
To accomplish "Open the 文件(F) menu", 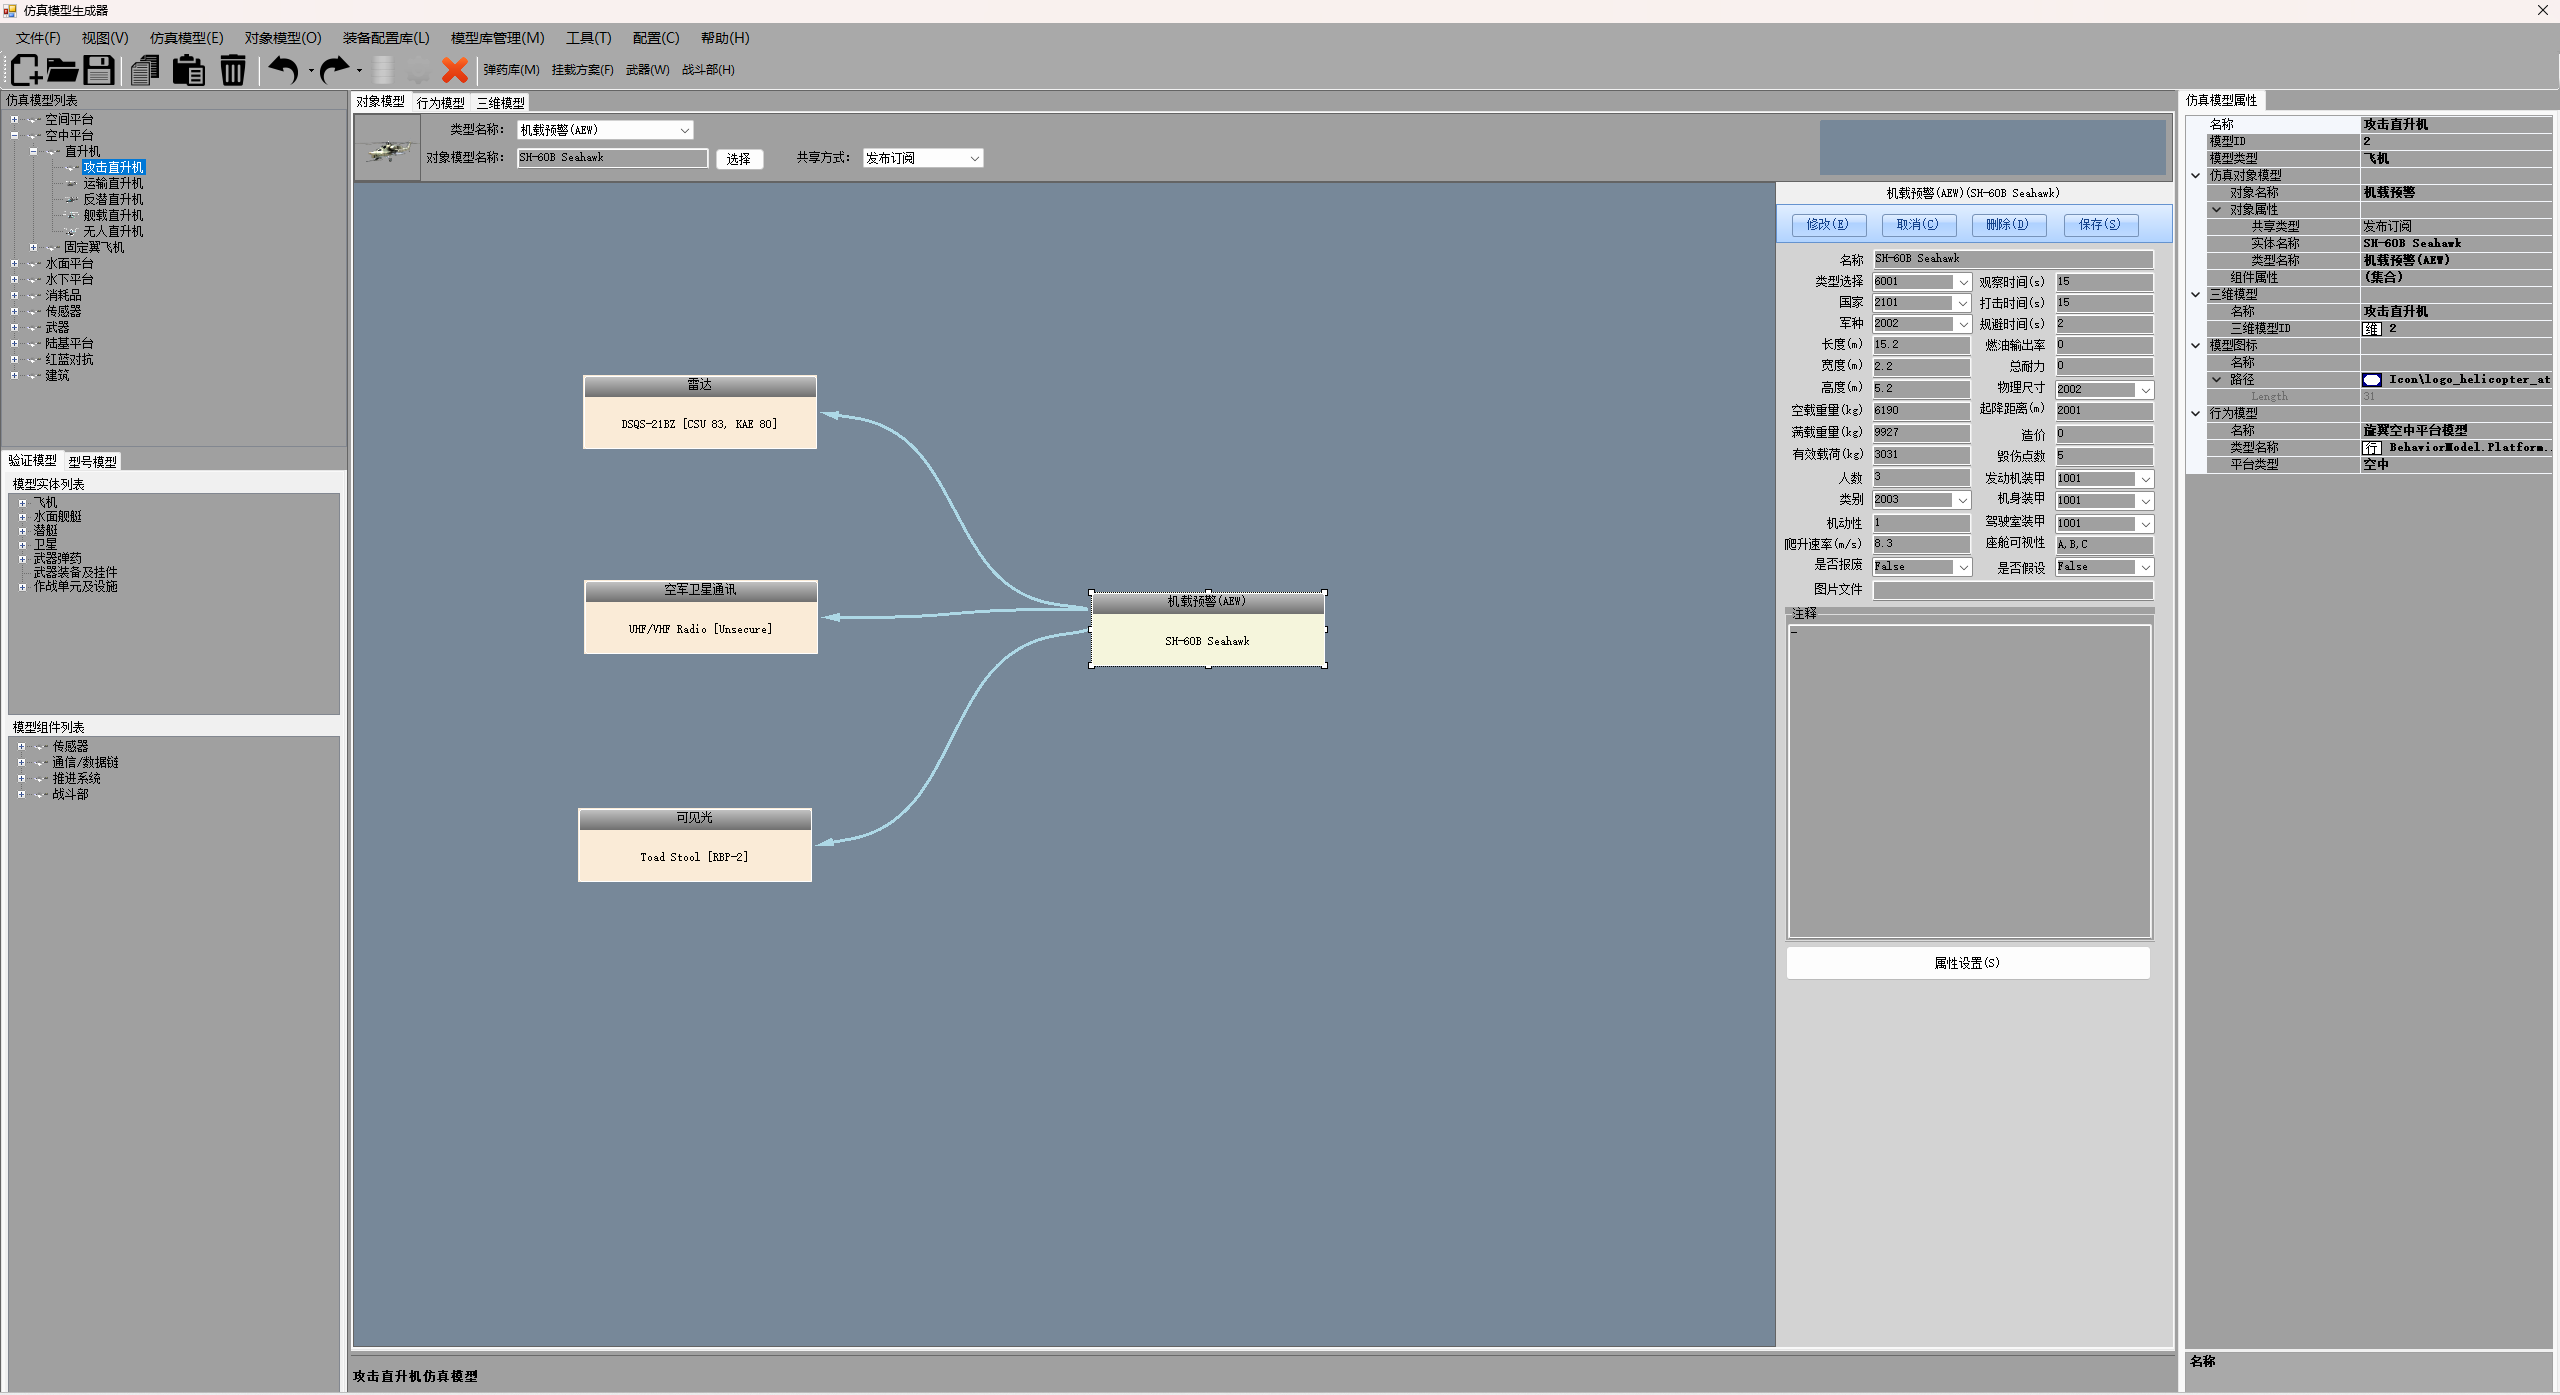I will [38, 38].
